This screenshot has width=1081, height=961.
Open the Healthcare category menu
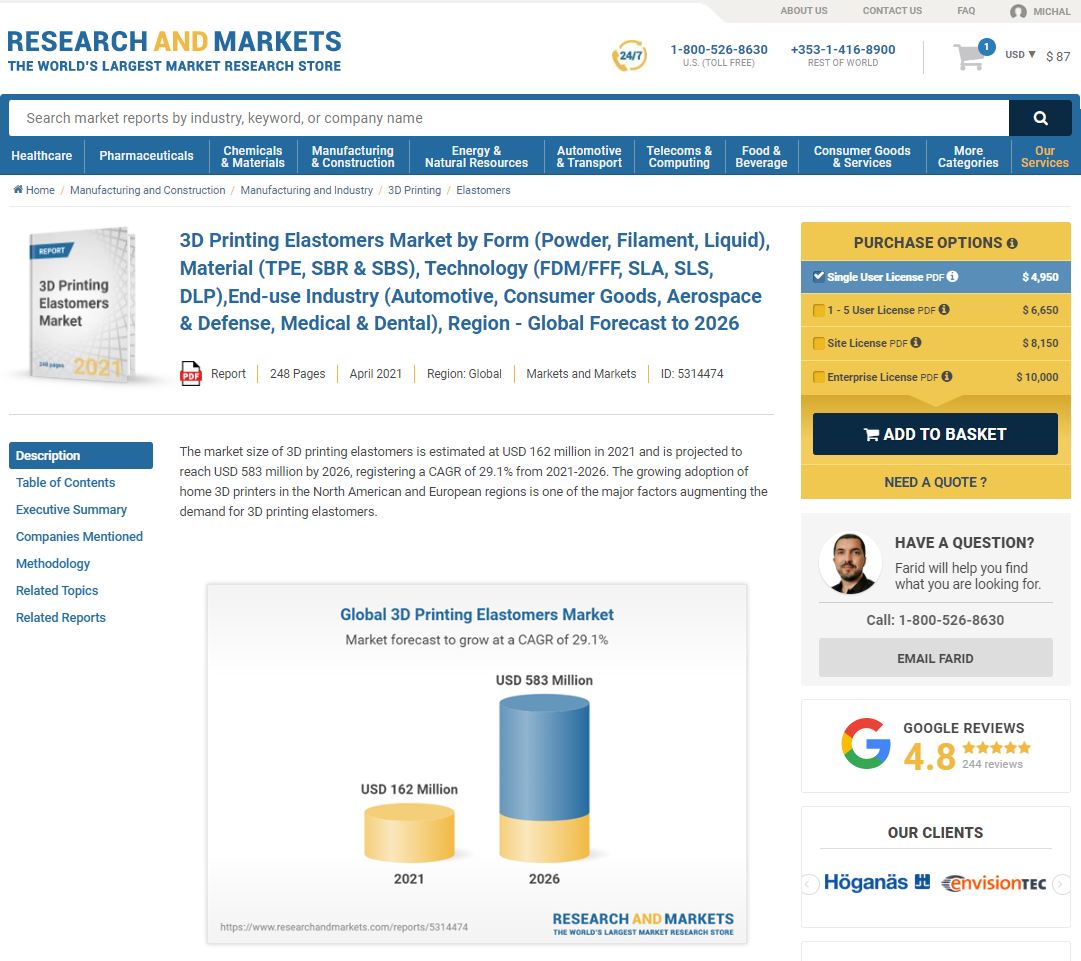pos(42,156)
